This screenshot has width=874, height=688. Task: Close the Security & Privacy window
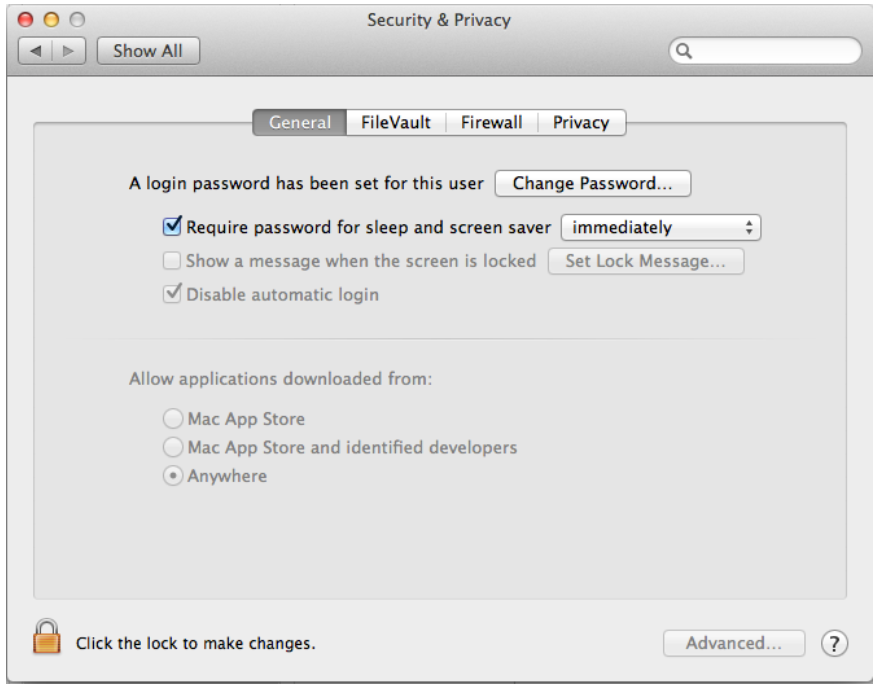pos(25,19)
